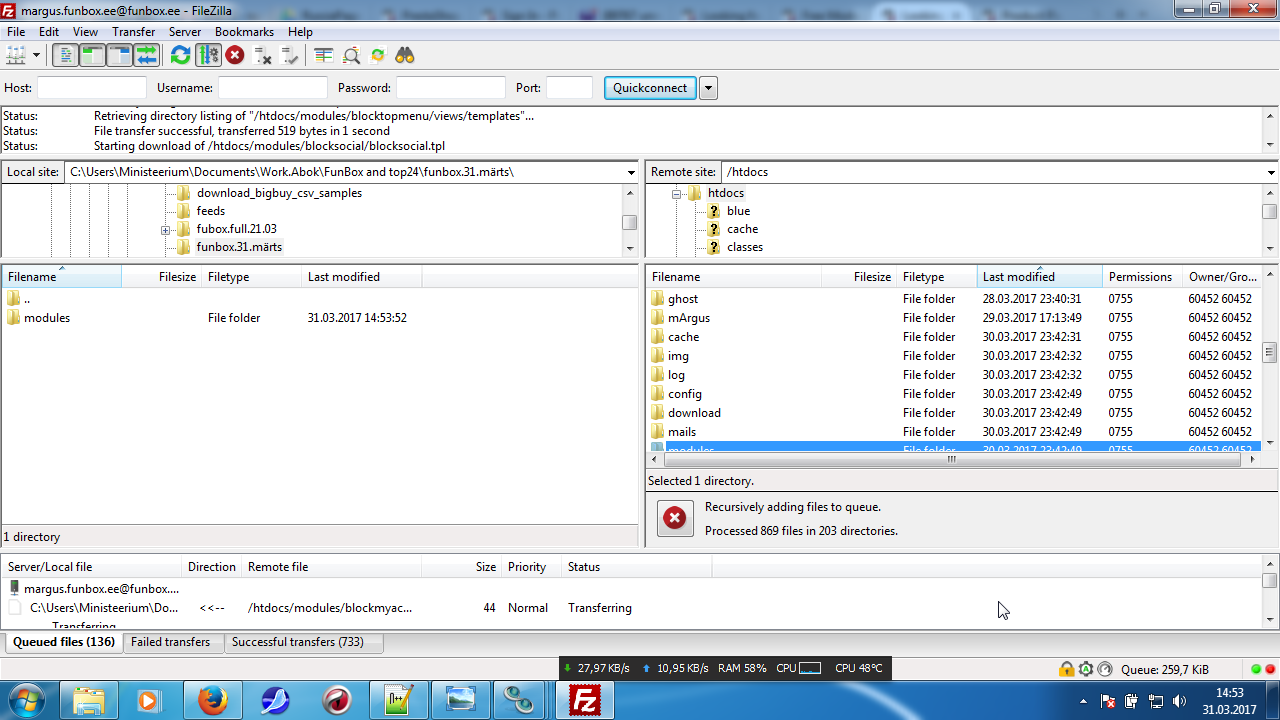Viewport: 1280px width, 720px height.
Task: Toggle the transfer queue display
Action: click(x=146, y=55)
